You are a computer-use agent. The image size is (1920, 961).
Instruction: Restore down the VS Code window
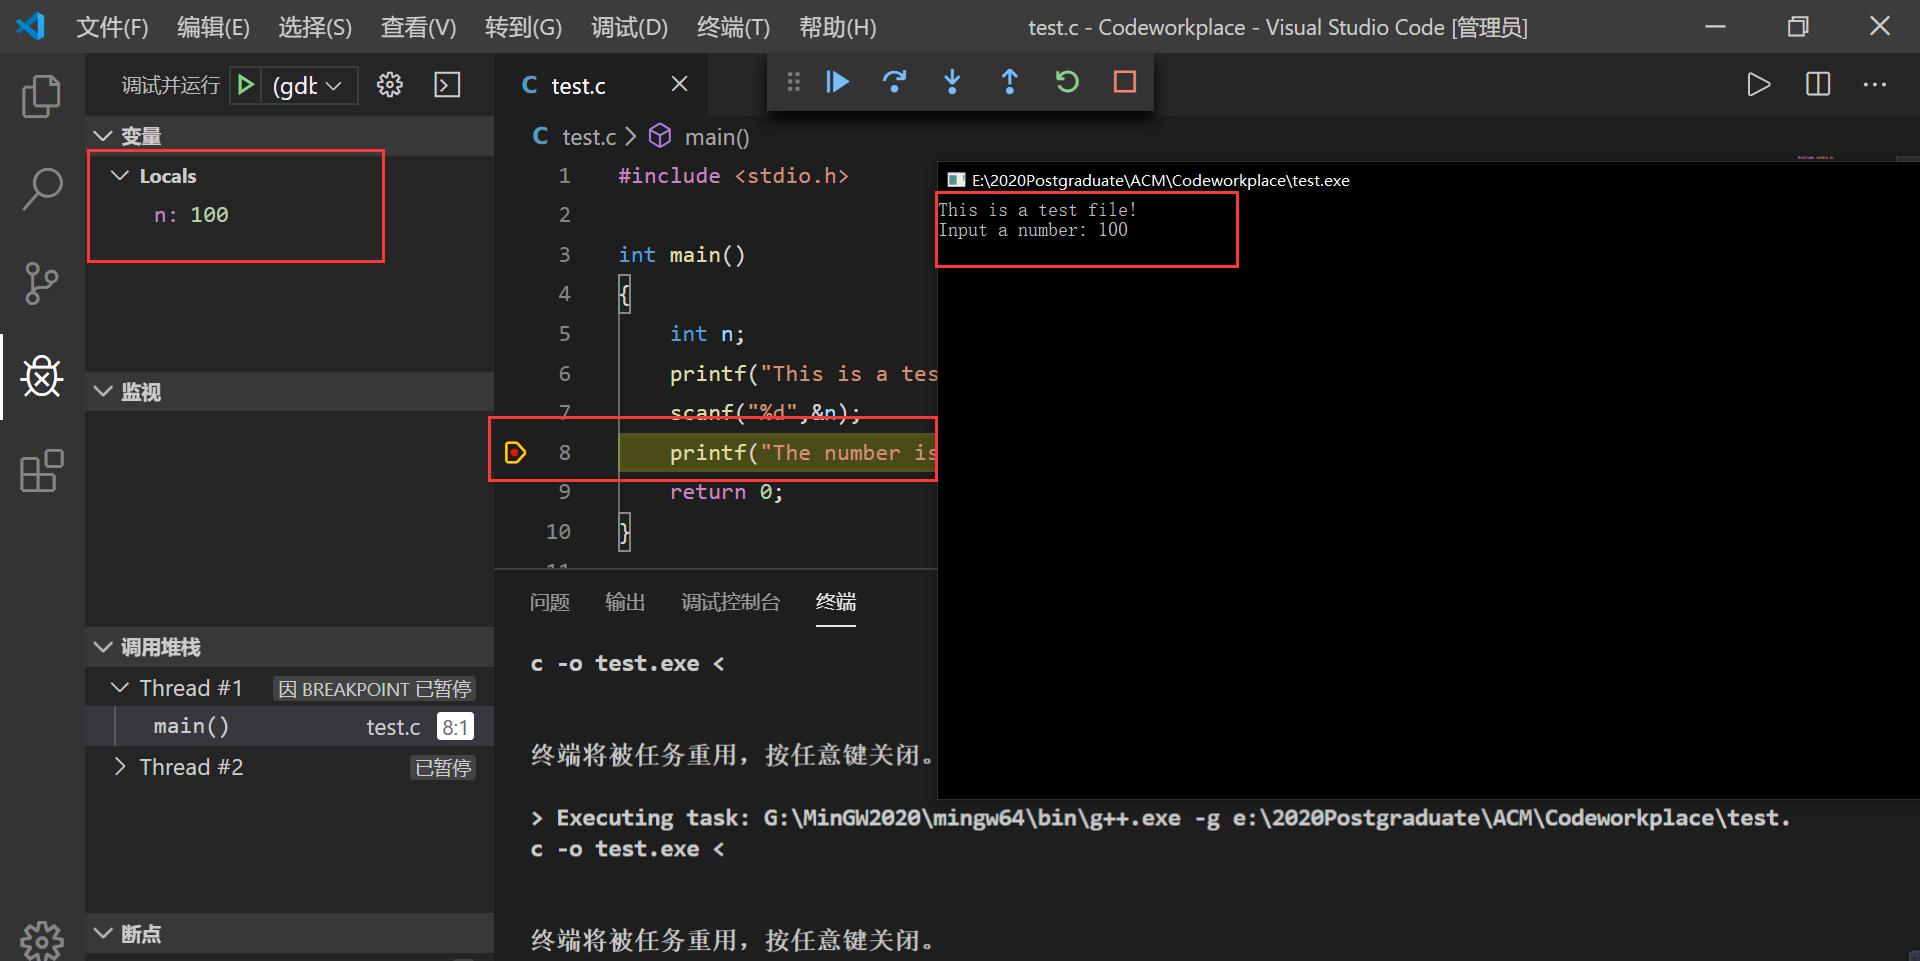point(1798,26)
